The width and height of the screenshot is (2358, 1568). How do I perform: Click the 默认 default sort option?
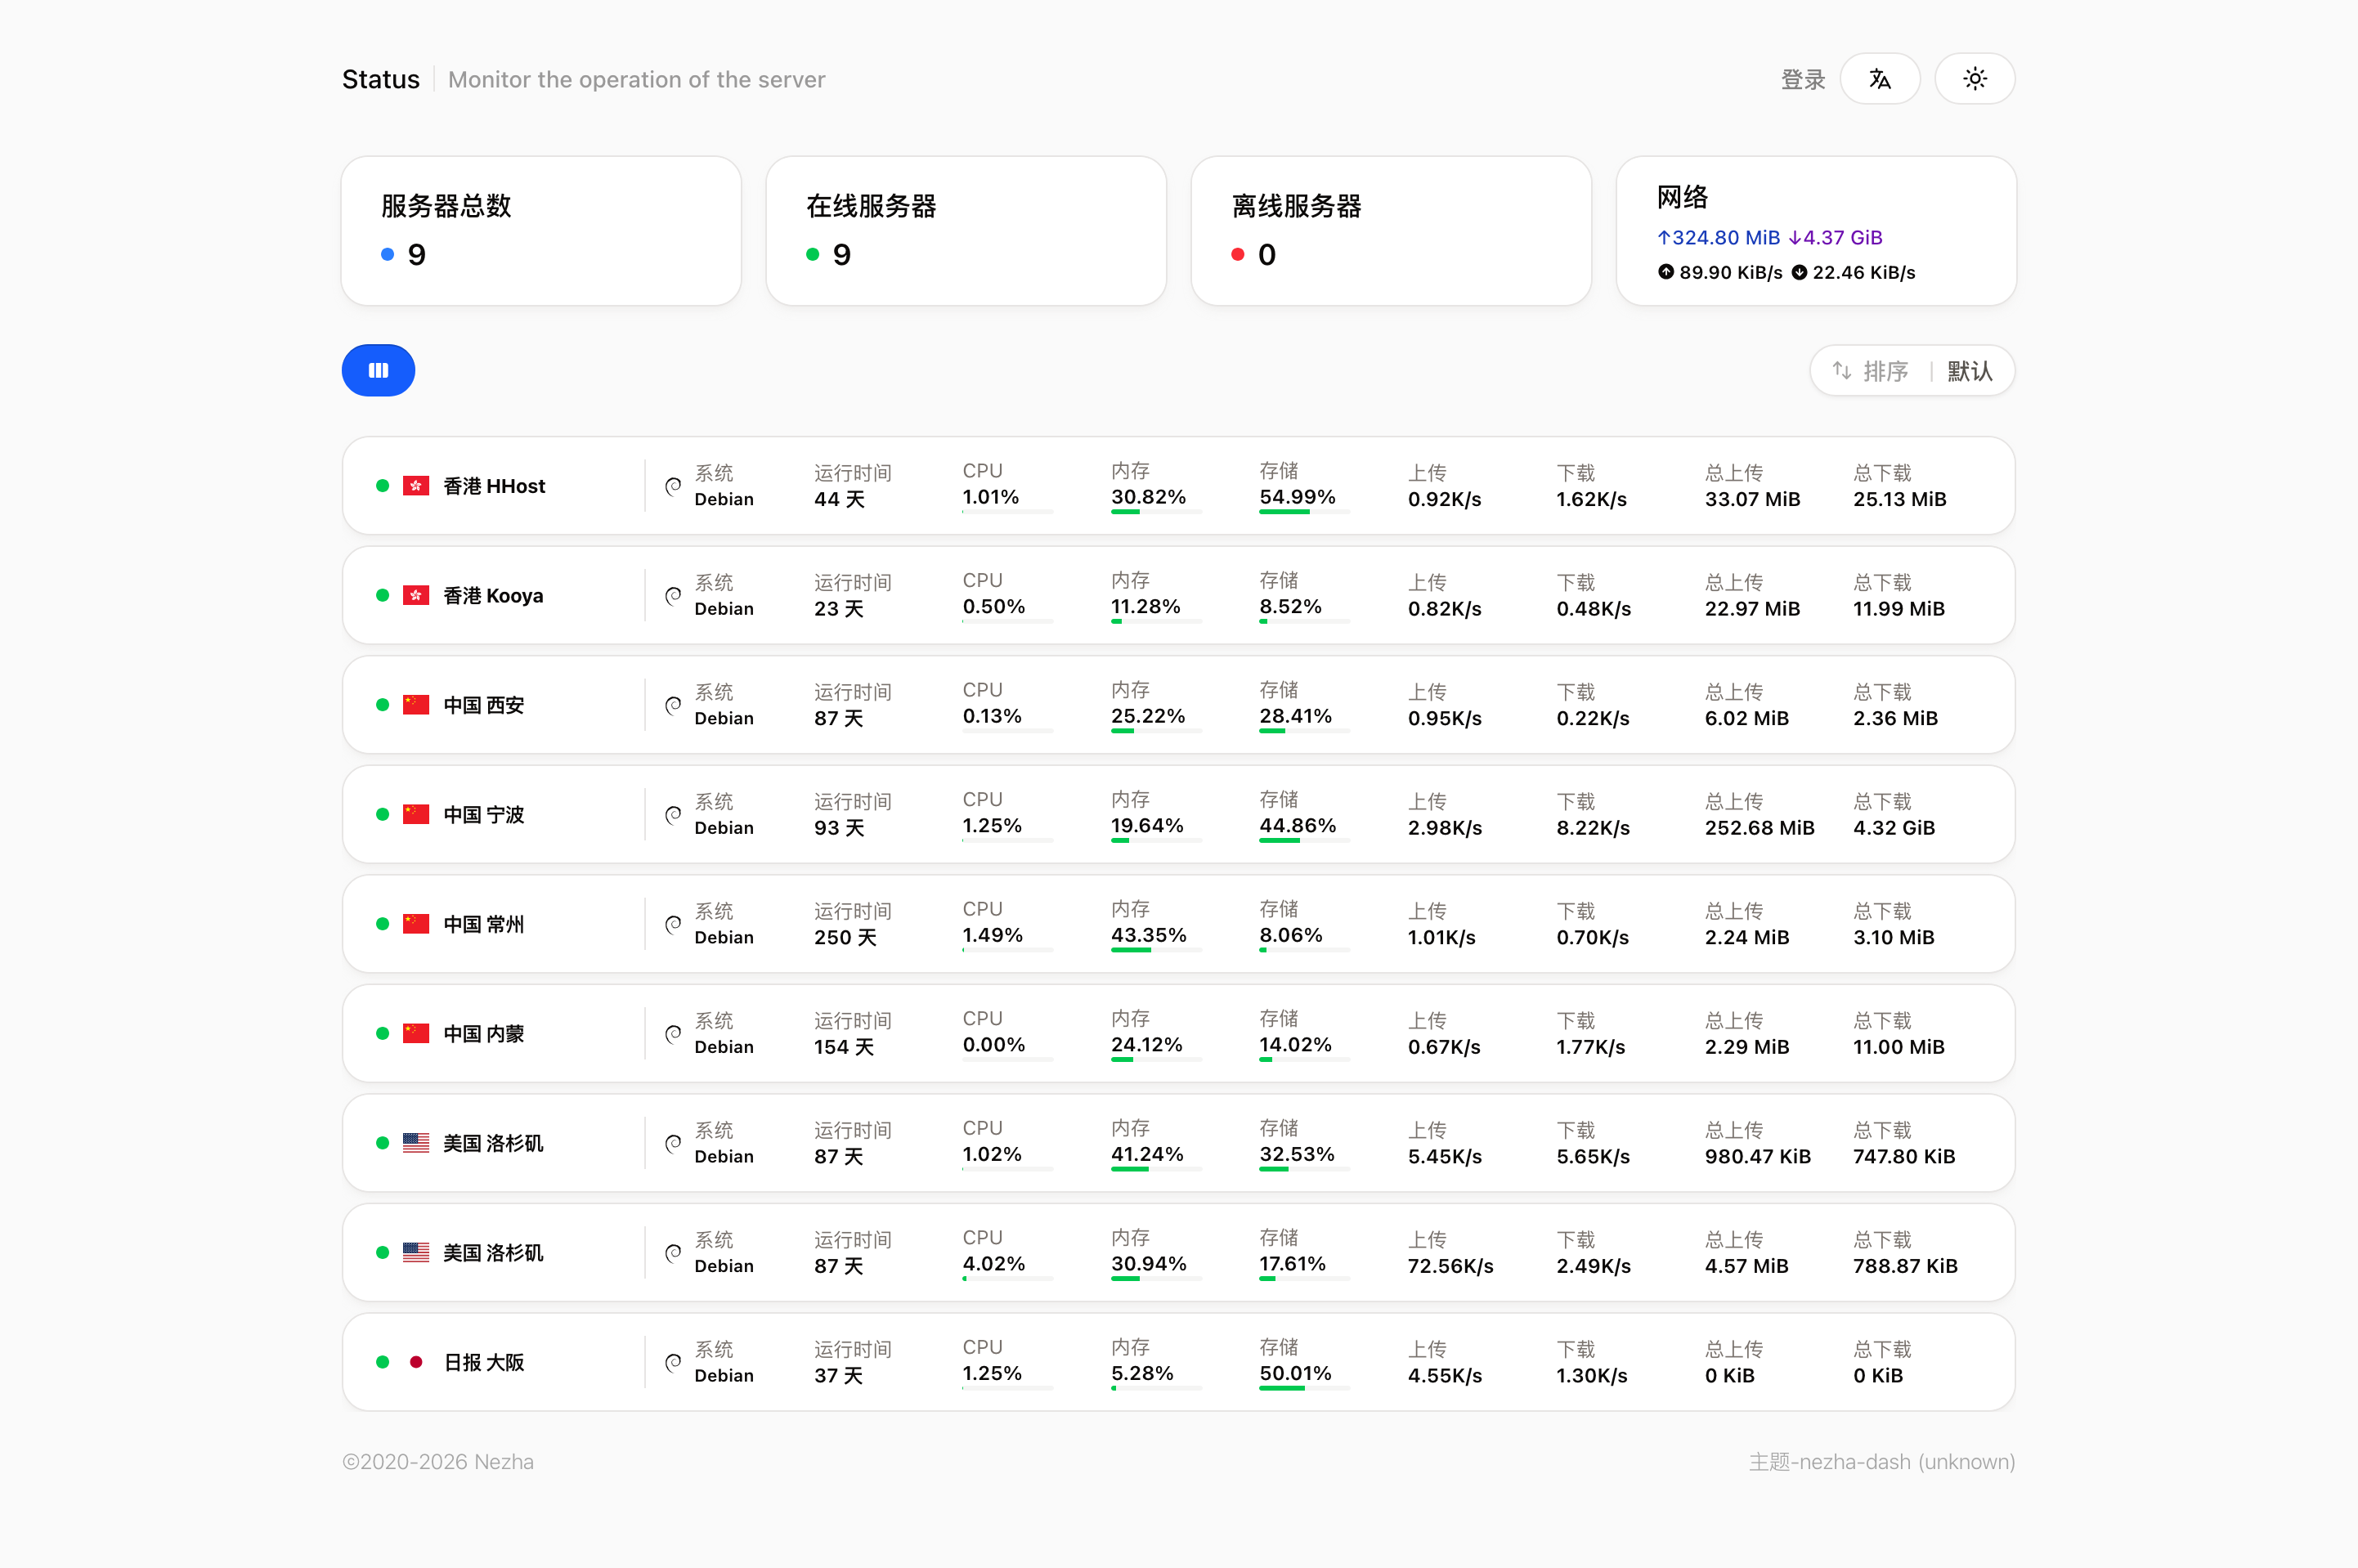point(1969,371)
